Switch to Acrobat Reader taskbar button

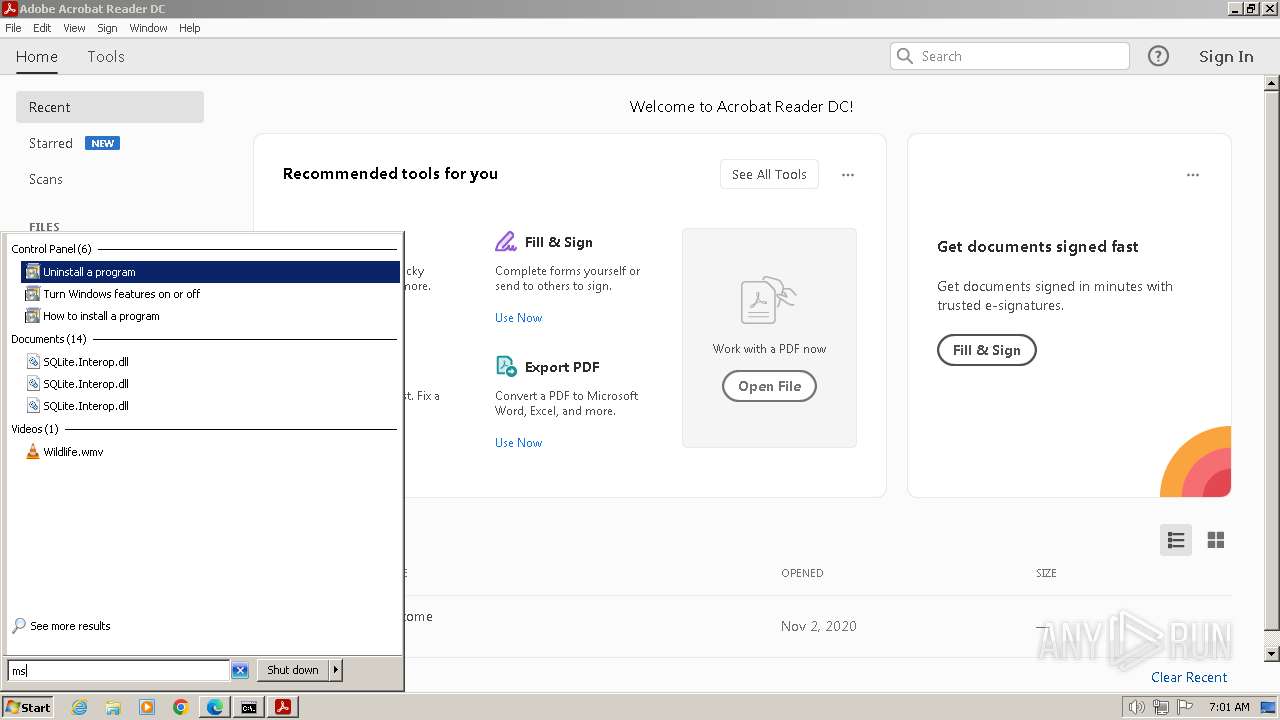(283, 707)
